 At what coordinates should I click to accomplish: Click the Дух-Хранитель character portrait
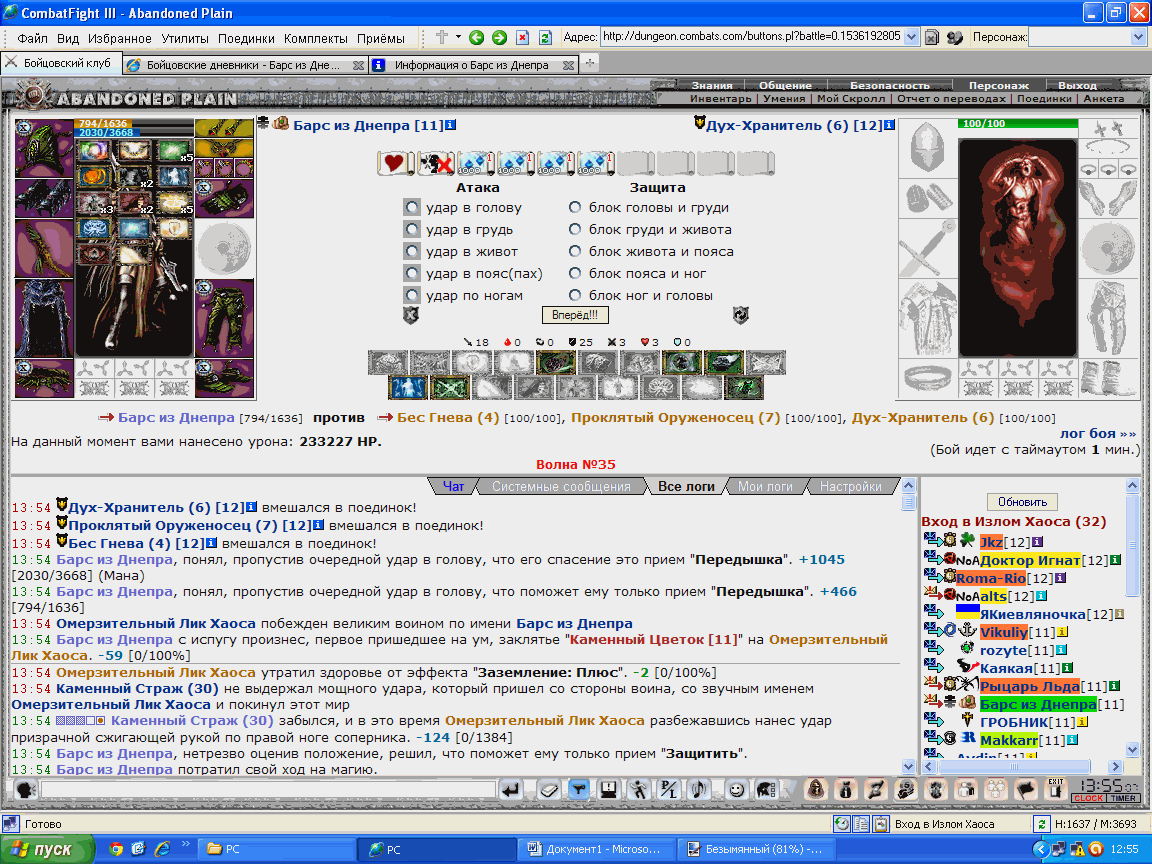click(x=1018, y=248)
